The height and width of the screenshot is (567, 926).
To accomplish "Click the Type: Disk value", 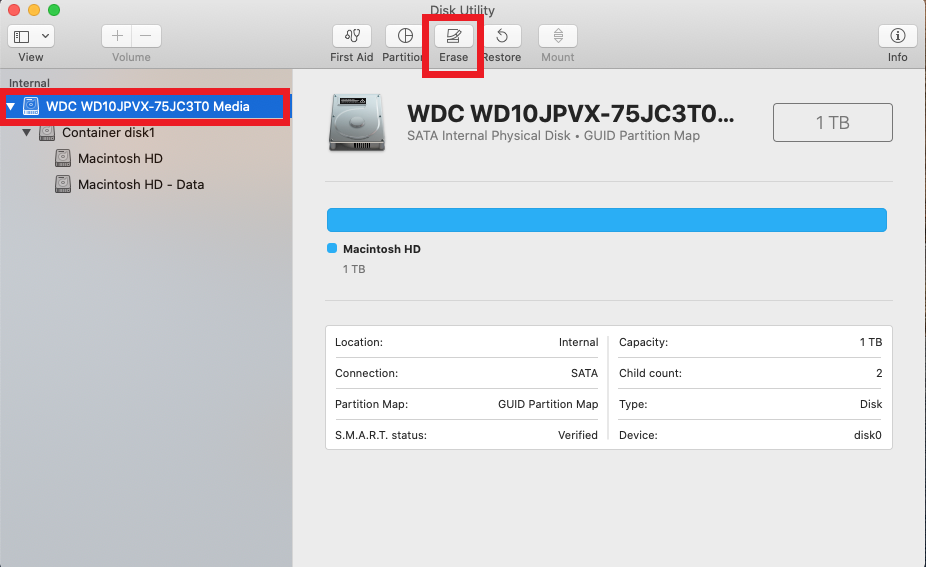I will 870,405.
